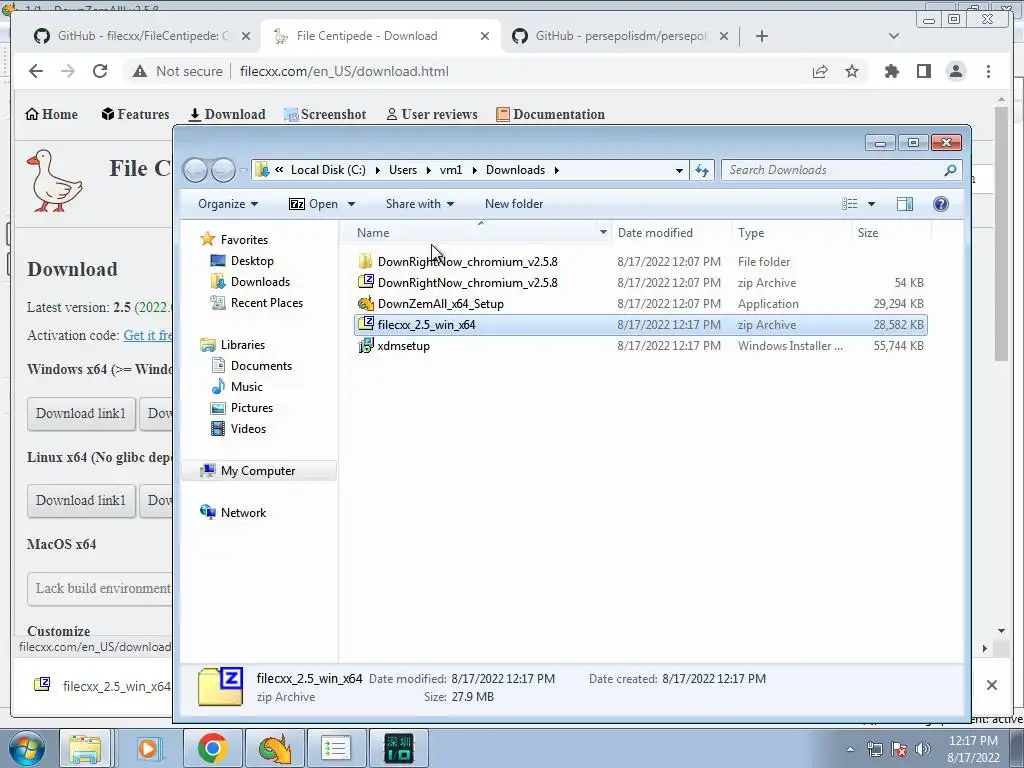Image resolution: width=1024 pixels, height=768 pixels.
Task: Click the Windows x64 Download link1 button
Action: click(x=81, y=413)
